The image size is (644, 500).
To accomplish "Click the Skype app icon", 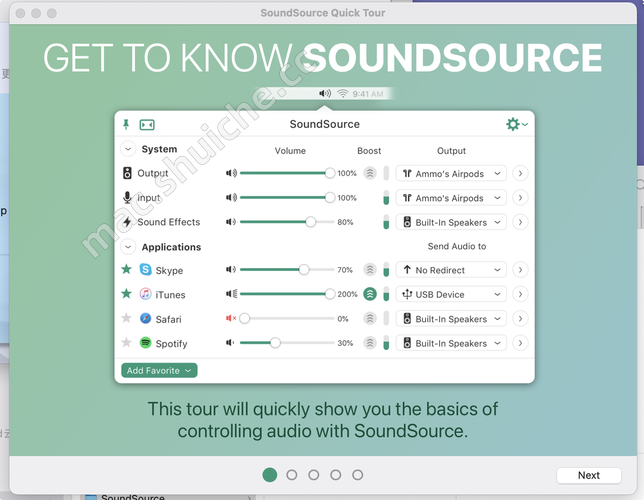I will (146, 270).
